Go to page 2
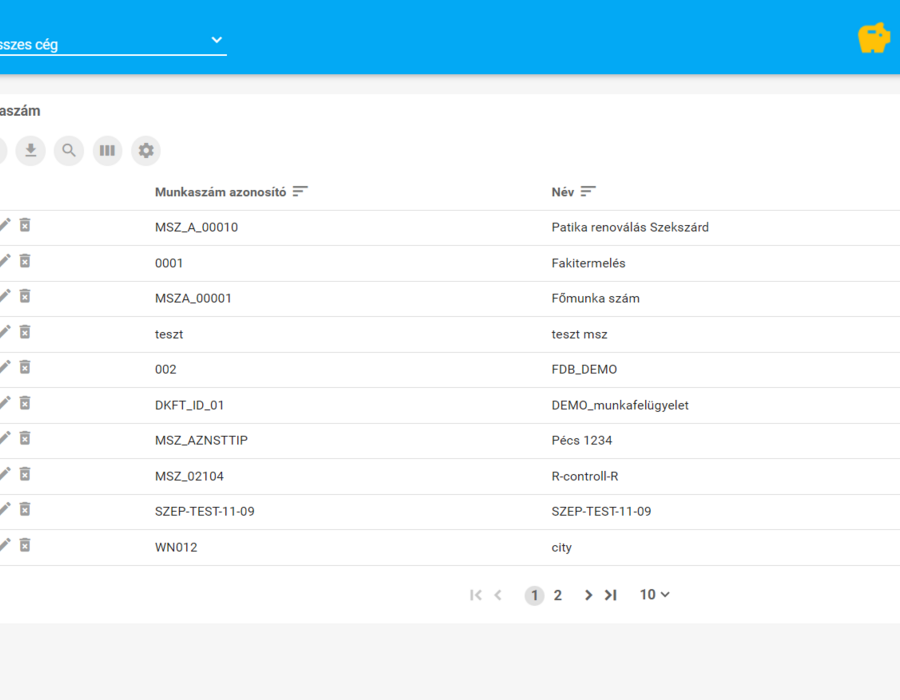Image resolution: width=900 pixels, height=700 pixels. point(557,595)
